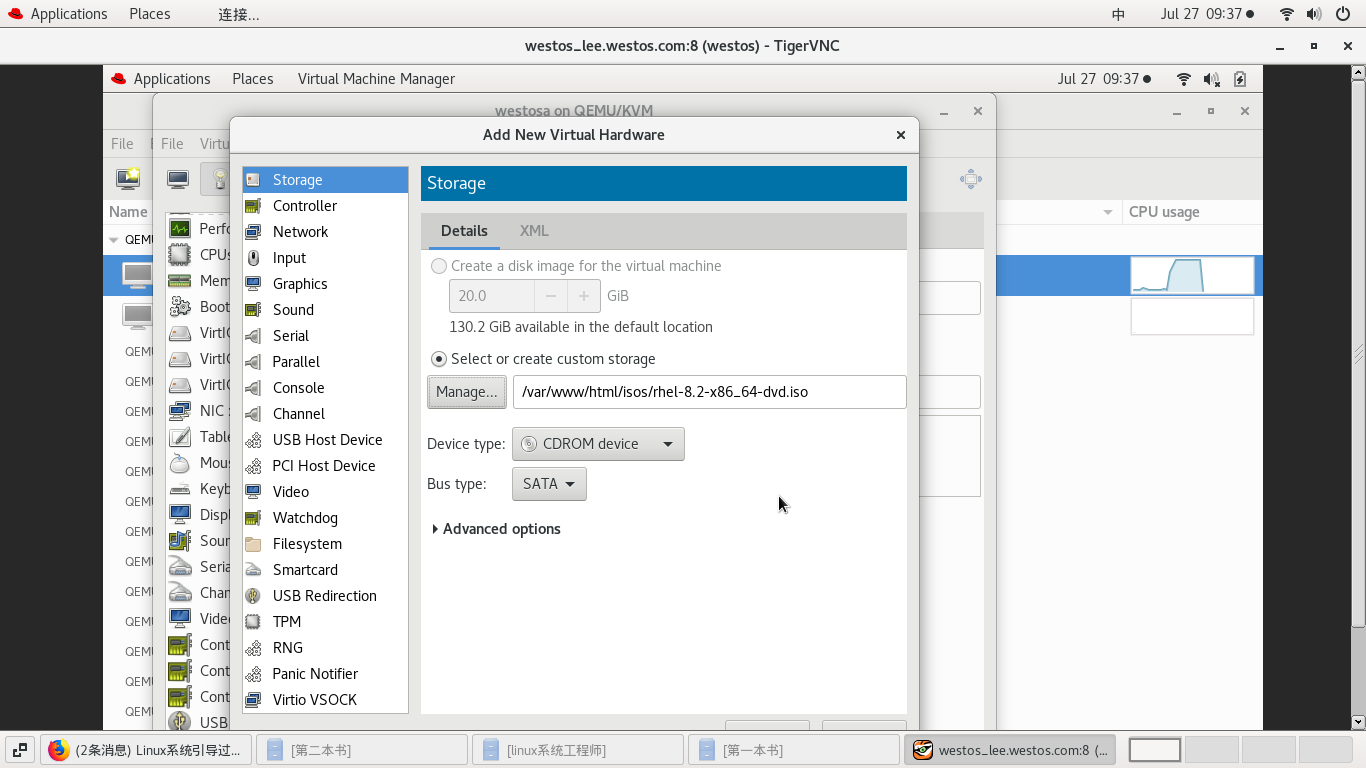This screenshot has width=1366, height=768.
Task: Choose Serial port icon
Action: [x=253, y=336]
